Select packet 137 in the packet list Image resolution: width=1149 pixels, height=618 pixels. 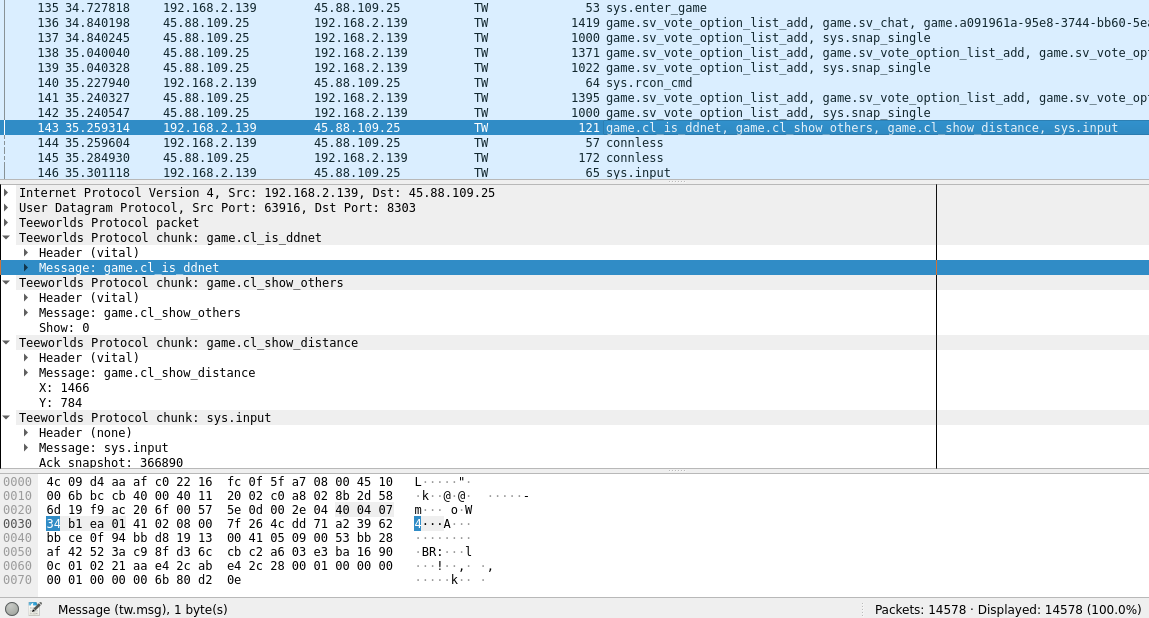(x=574, y=38)
